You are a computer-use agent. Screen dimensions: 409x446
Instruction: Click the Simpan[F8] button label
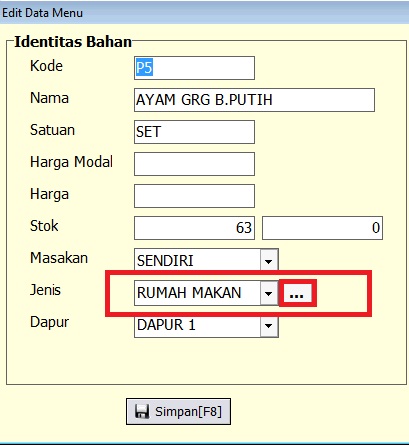point(188,412)
